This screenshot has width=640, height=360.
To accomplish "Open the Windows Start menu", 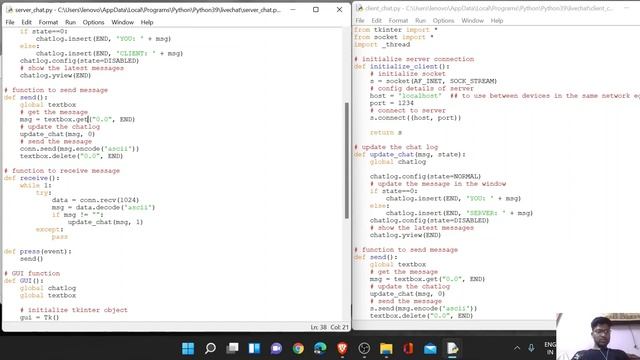I will coord(188,348).
